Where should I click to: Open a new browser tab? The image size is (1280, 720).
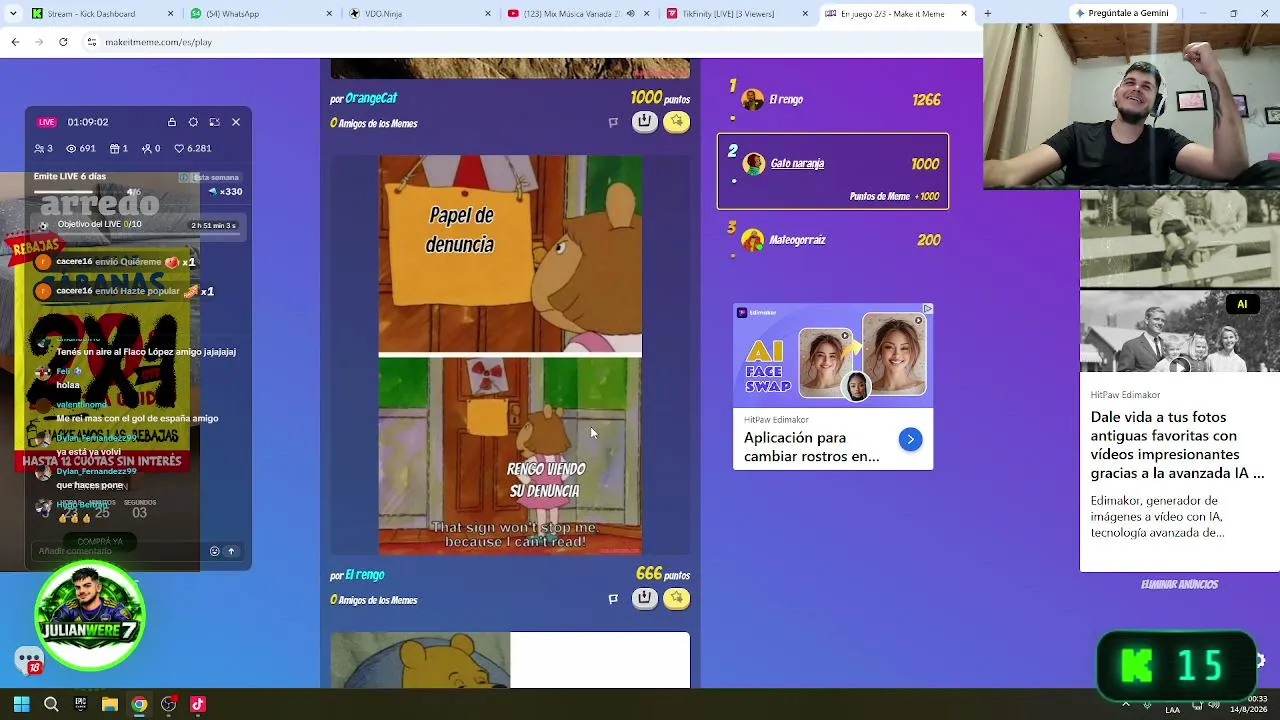pyautogui.click(x=987, y=13)
